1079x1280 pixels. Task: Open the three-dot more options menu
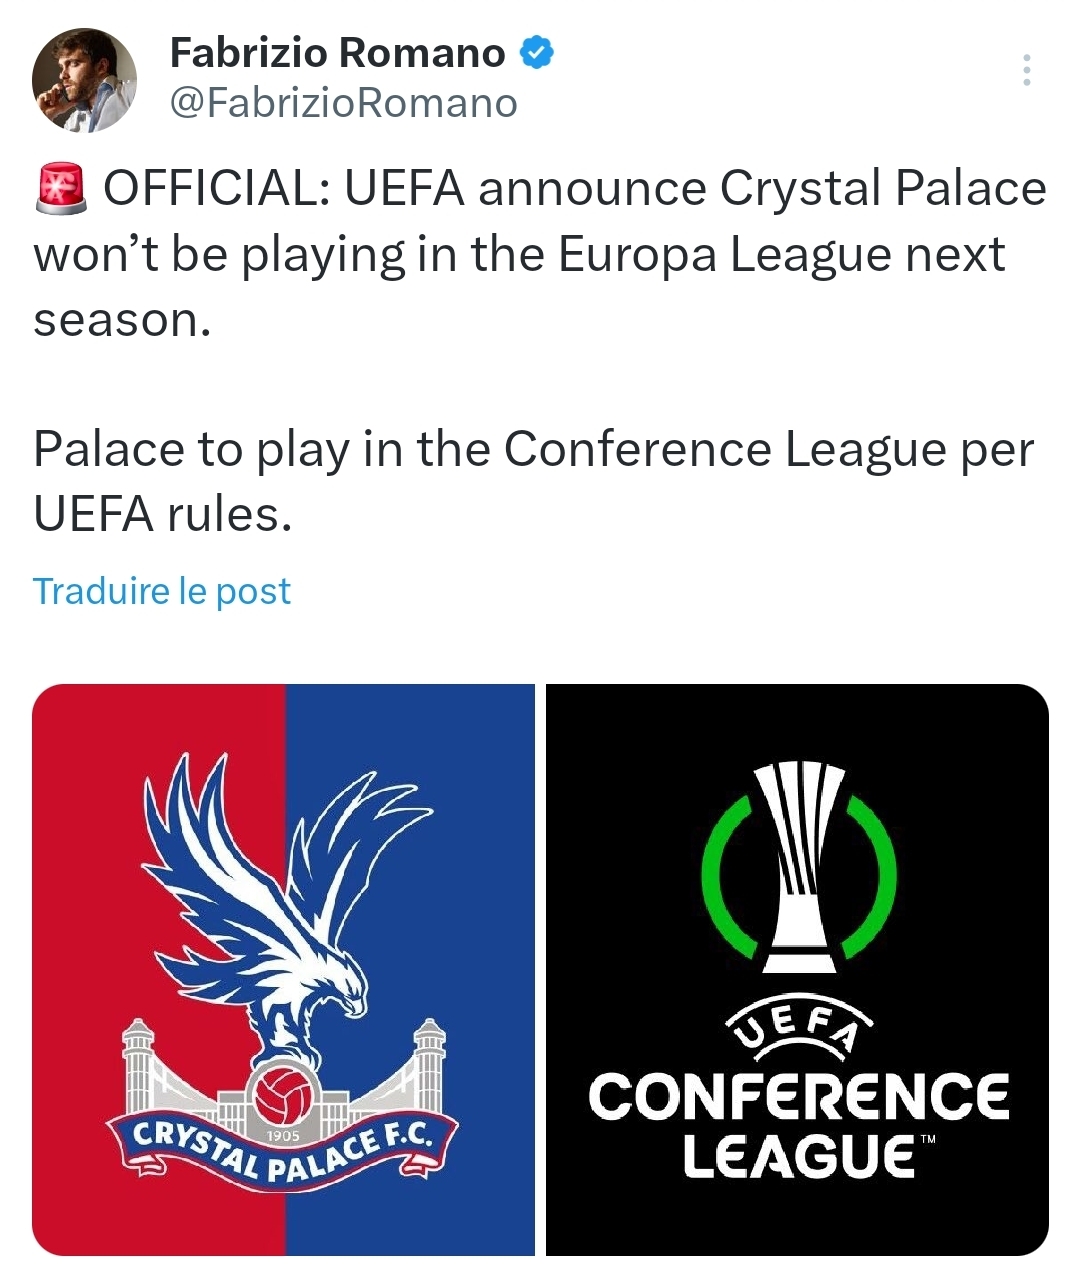click(x=1026, y=70)
